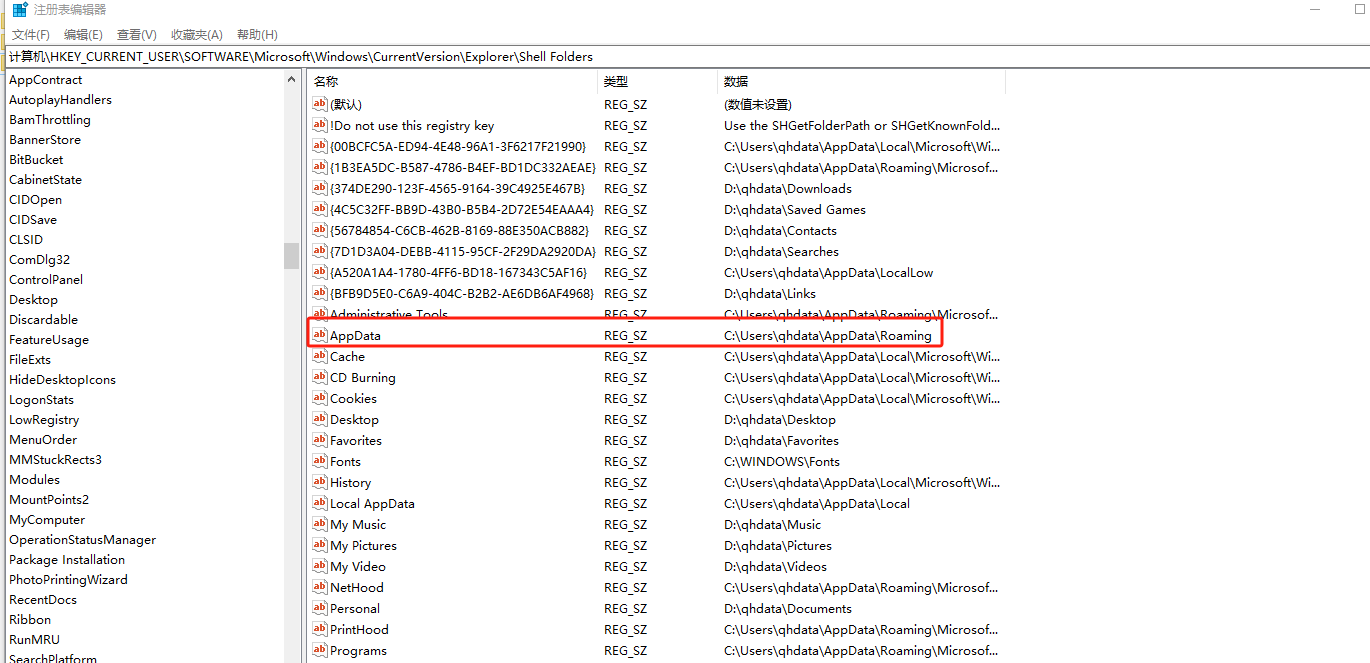Viewport: 1370px width, 663px height.
Task: Select the AppContract key in tree
Action: [x=46, y=80]
